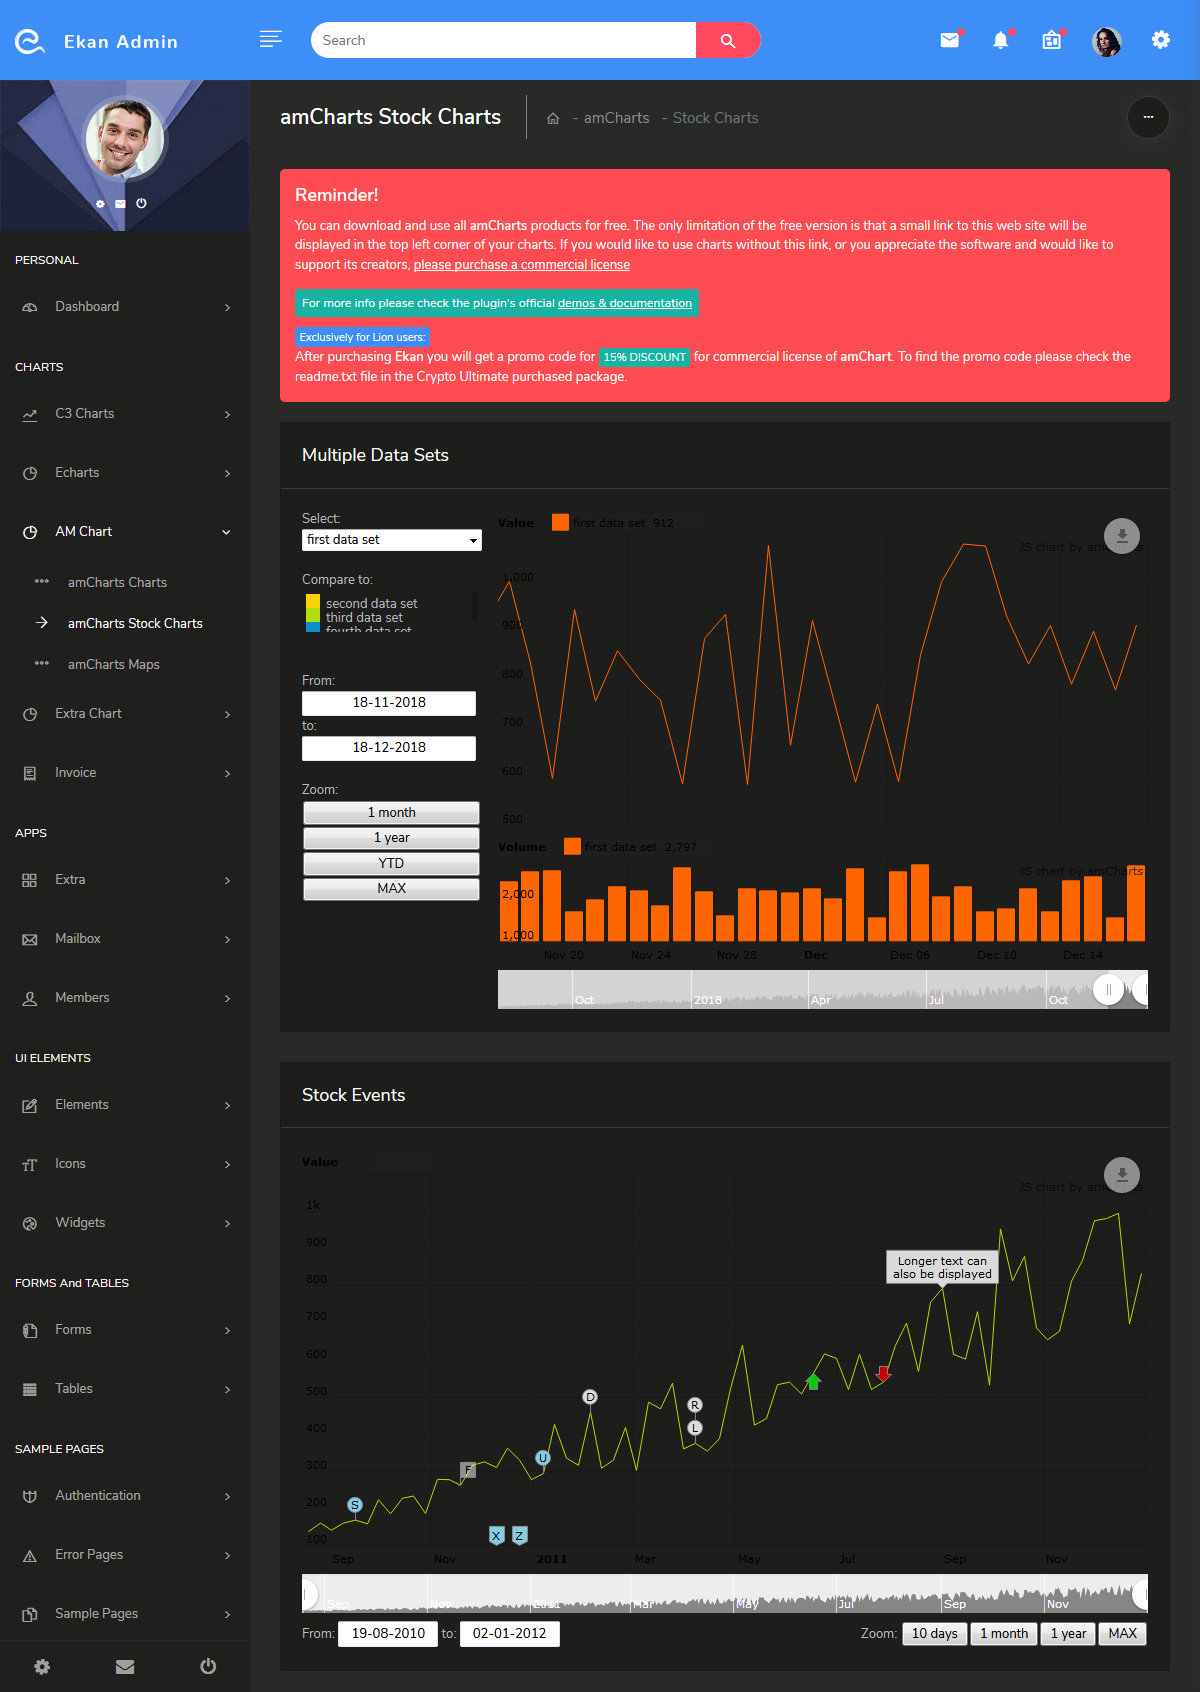The image size is (1200, 1692).
Task: Open amCharts Maps submenu item
Action: point(113,664)
